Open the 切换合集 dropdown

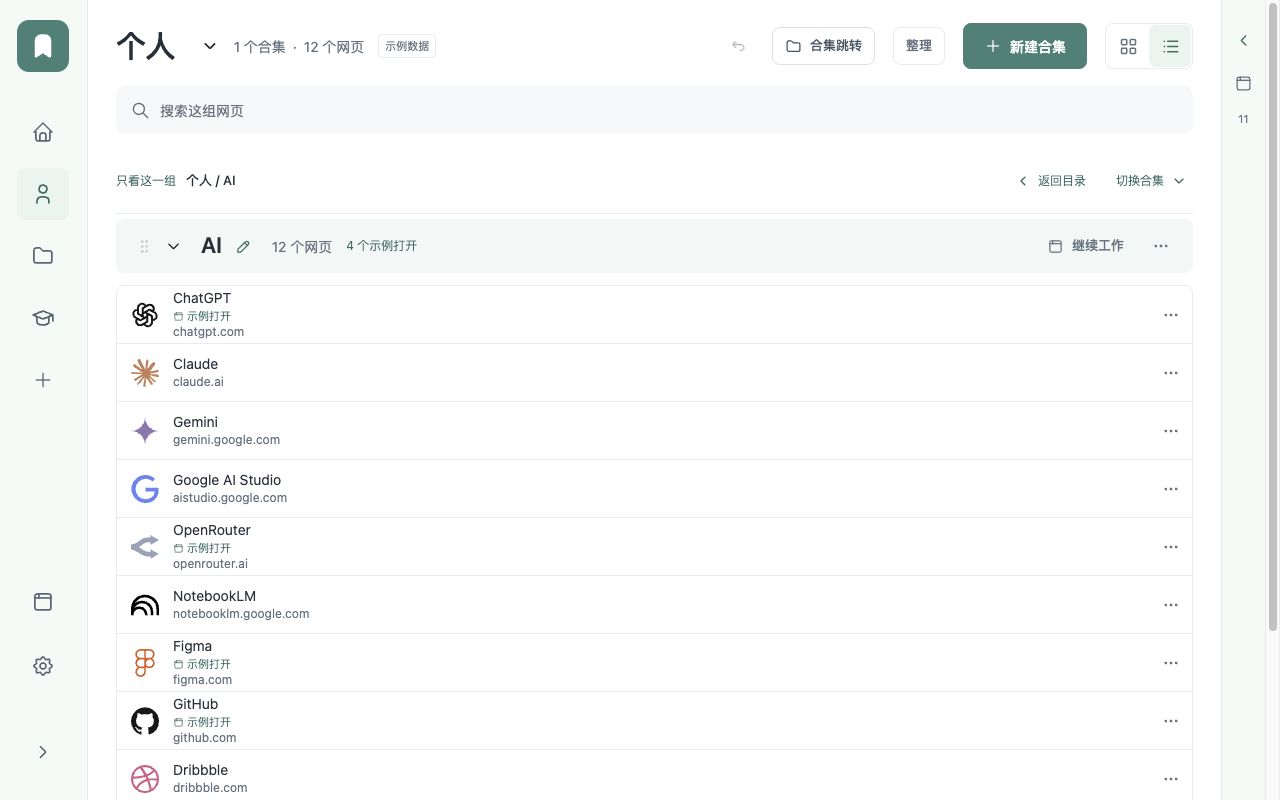pyautogui.click(x=1150, y=181)
